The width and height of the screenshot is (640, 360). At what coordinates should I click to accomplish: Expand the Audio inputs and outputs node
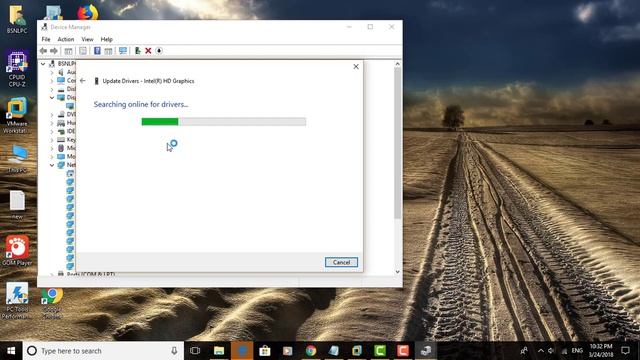click(x=52, y=72)
